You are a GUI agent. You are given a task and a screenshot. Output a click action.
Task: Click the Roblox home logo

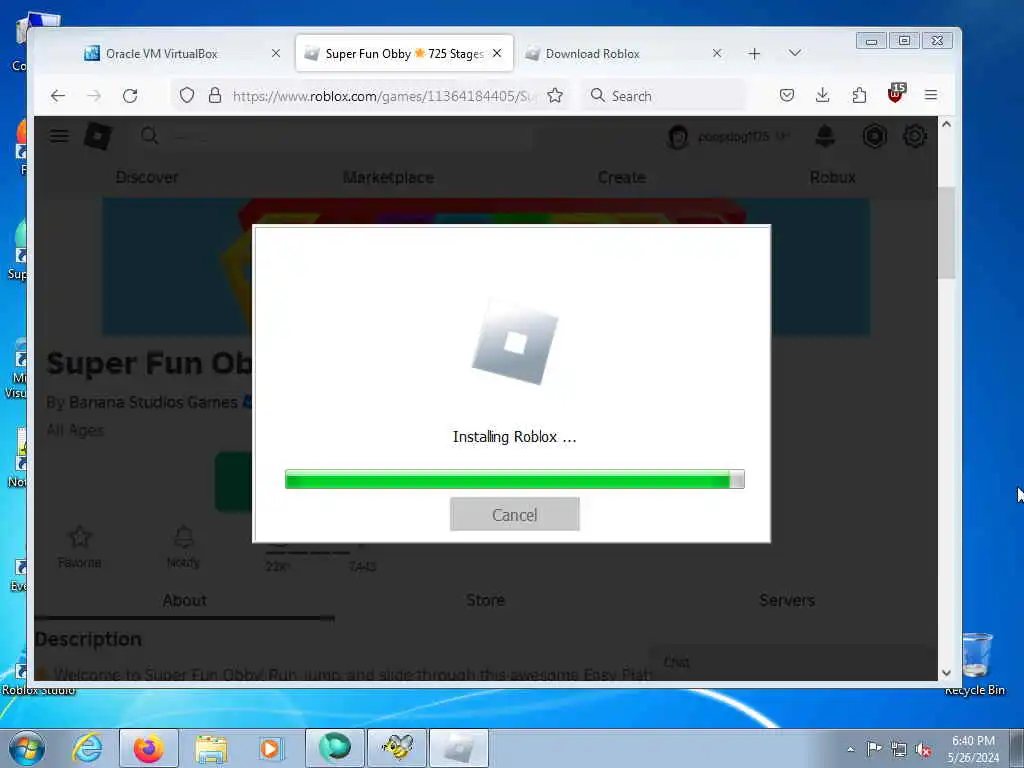[x=98, y=136]
